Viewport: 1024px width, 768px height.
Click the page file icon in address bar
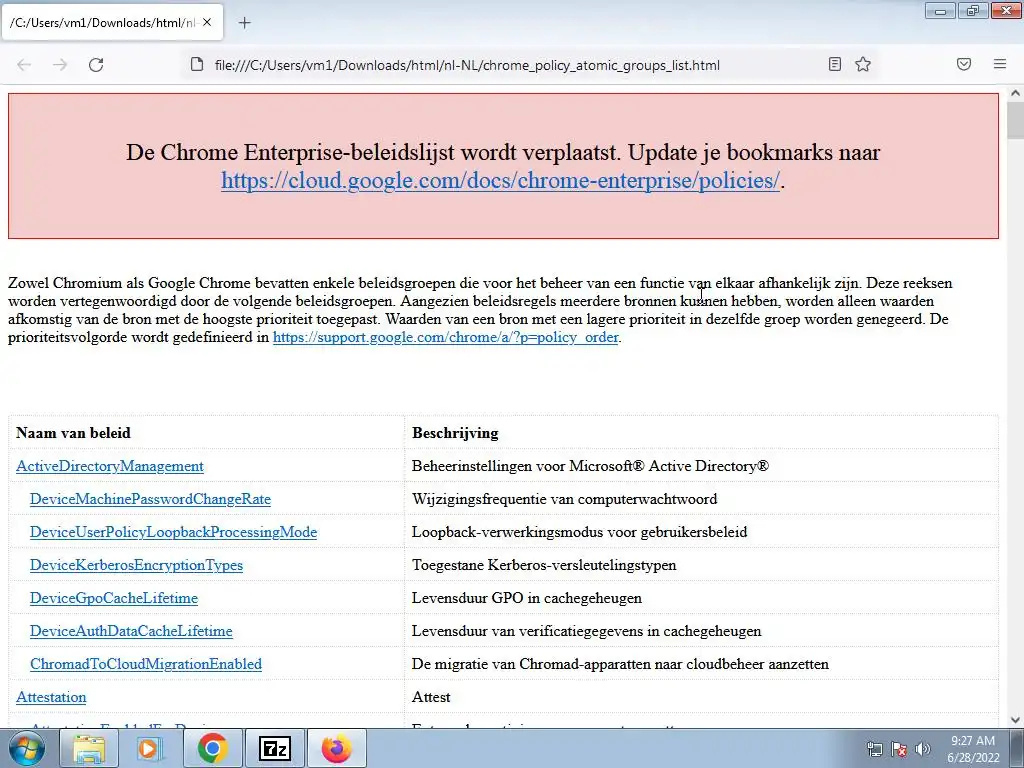(197, 65)
